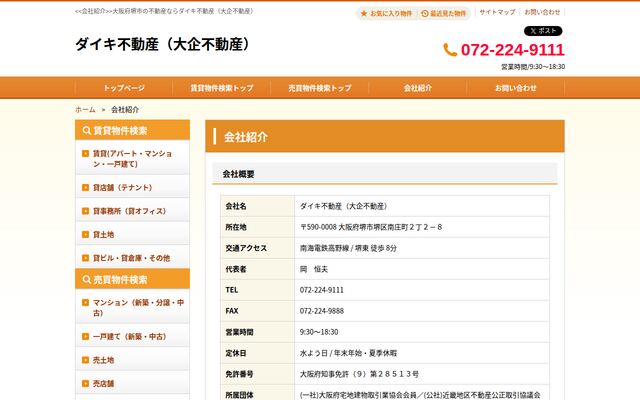The width and height of the screenshot is (640, 400).
Task: Open the サイトマップ link at top
Action: click(497, 12)
